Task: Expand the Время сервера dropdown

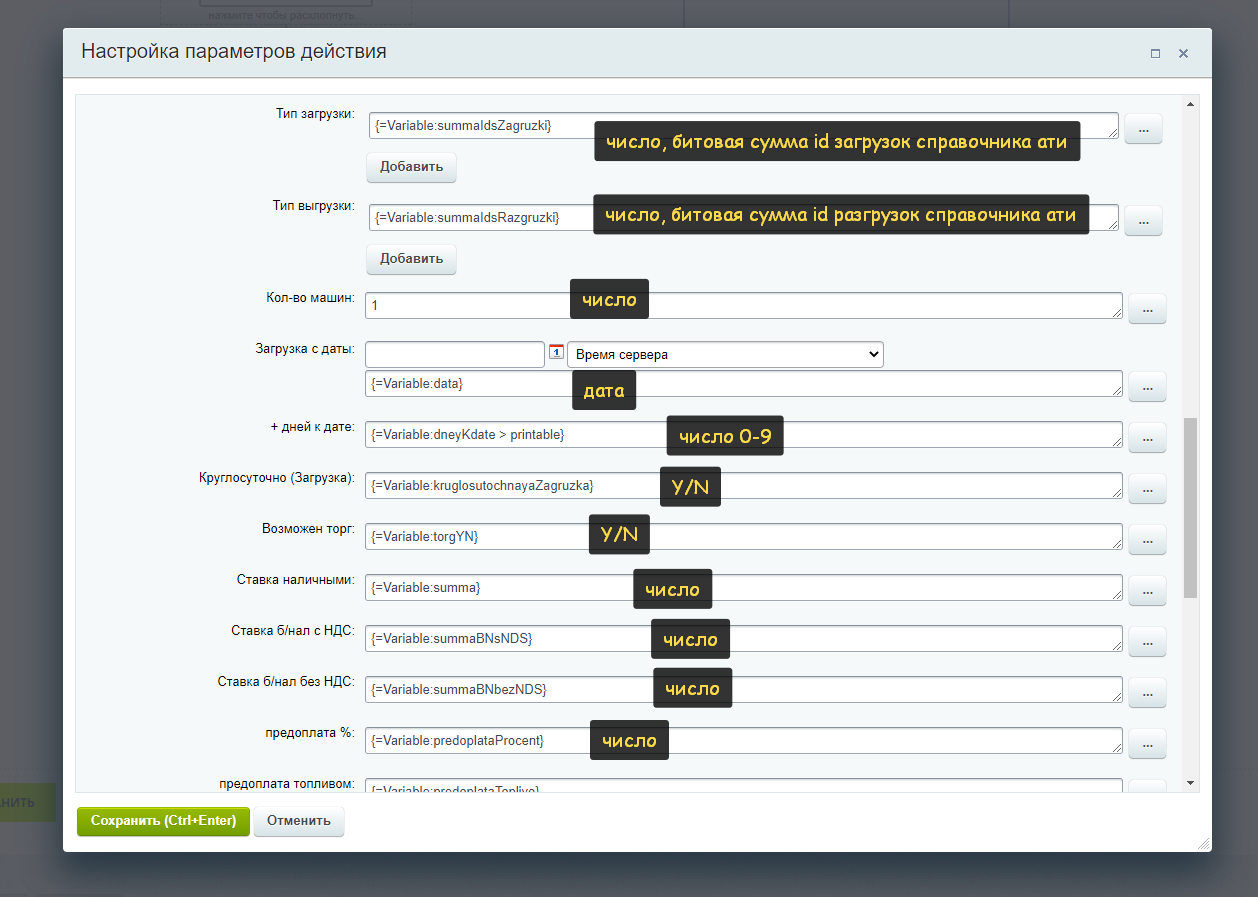Action: [725, 355]
